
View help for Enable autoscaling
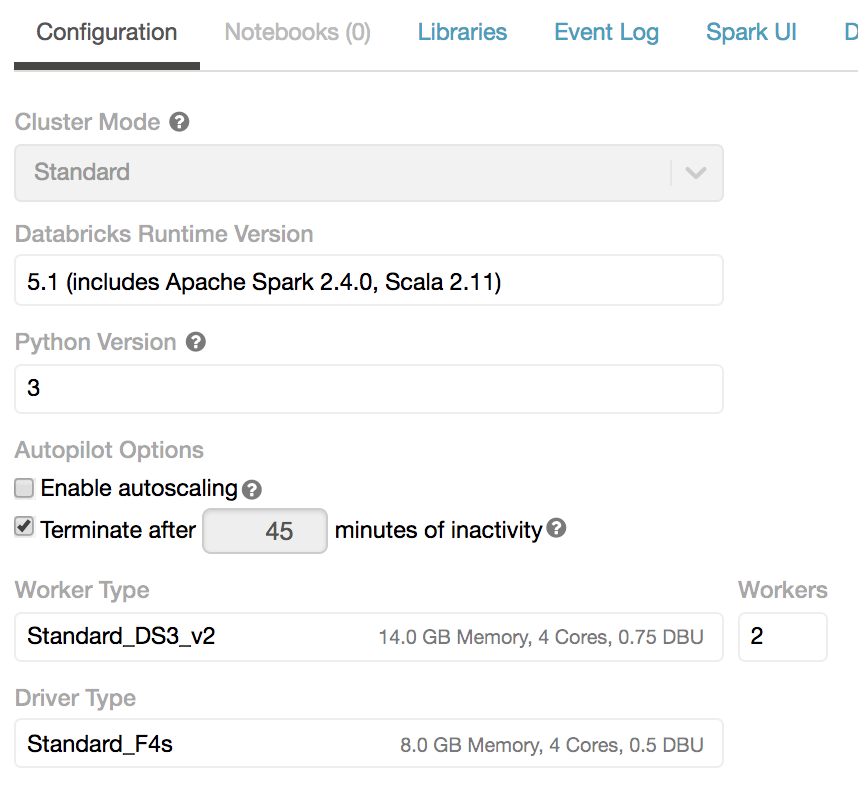(251, 489)
